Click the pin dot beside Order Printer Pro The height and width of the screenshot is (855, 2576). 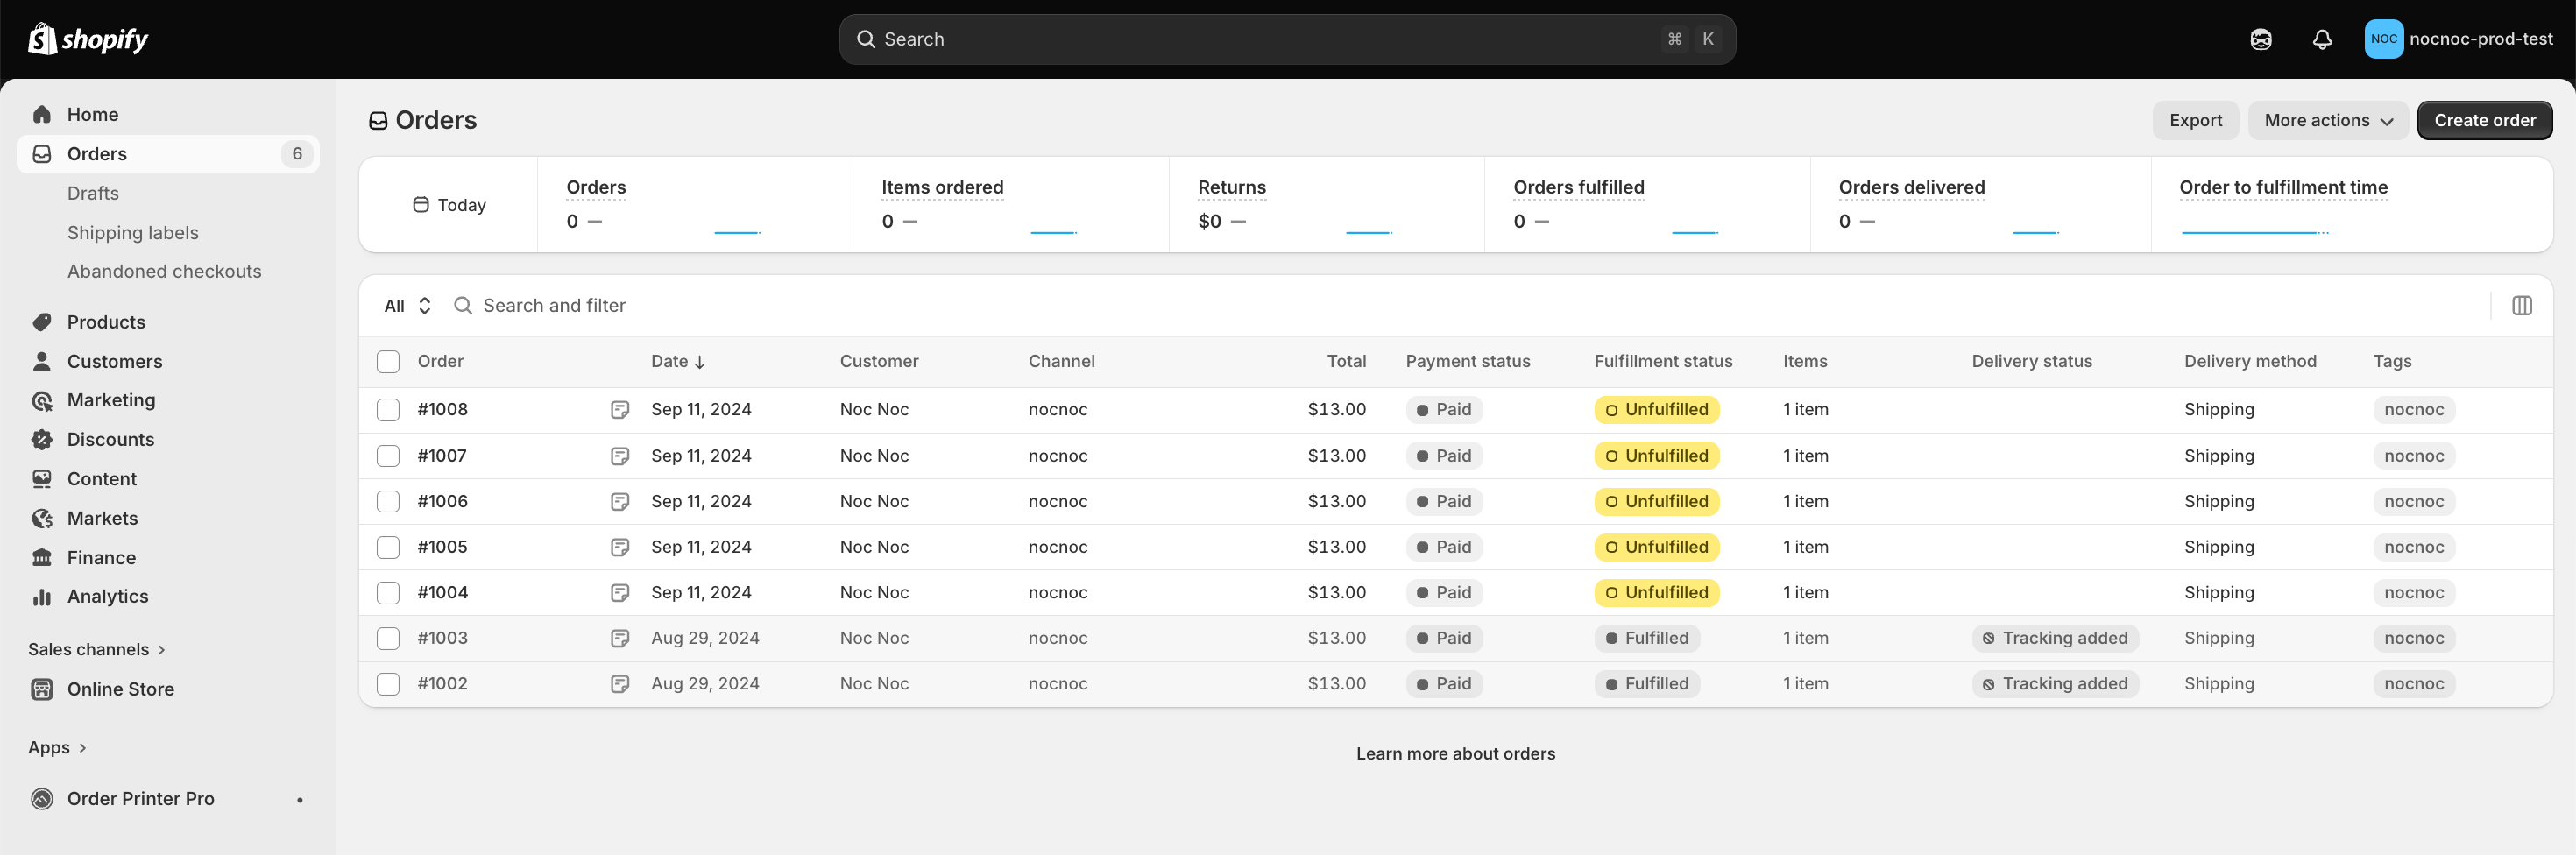tap(299, 799)
